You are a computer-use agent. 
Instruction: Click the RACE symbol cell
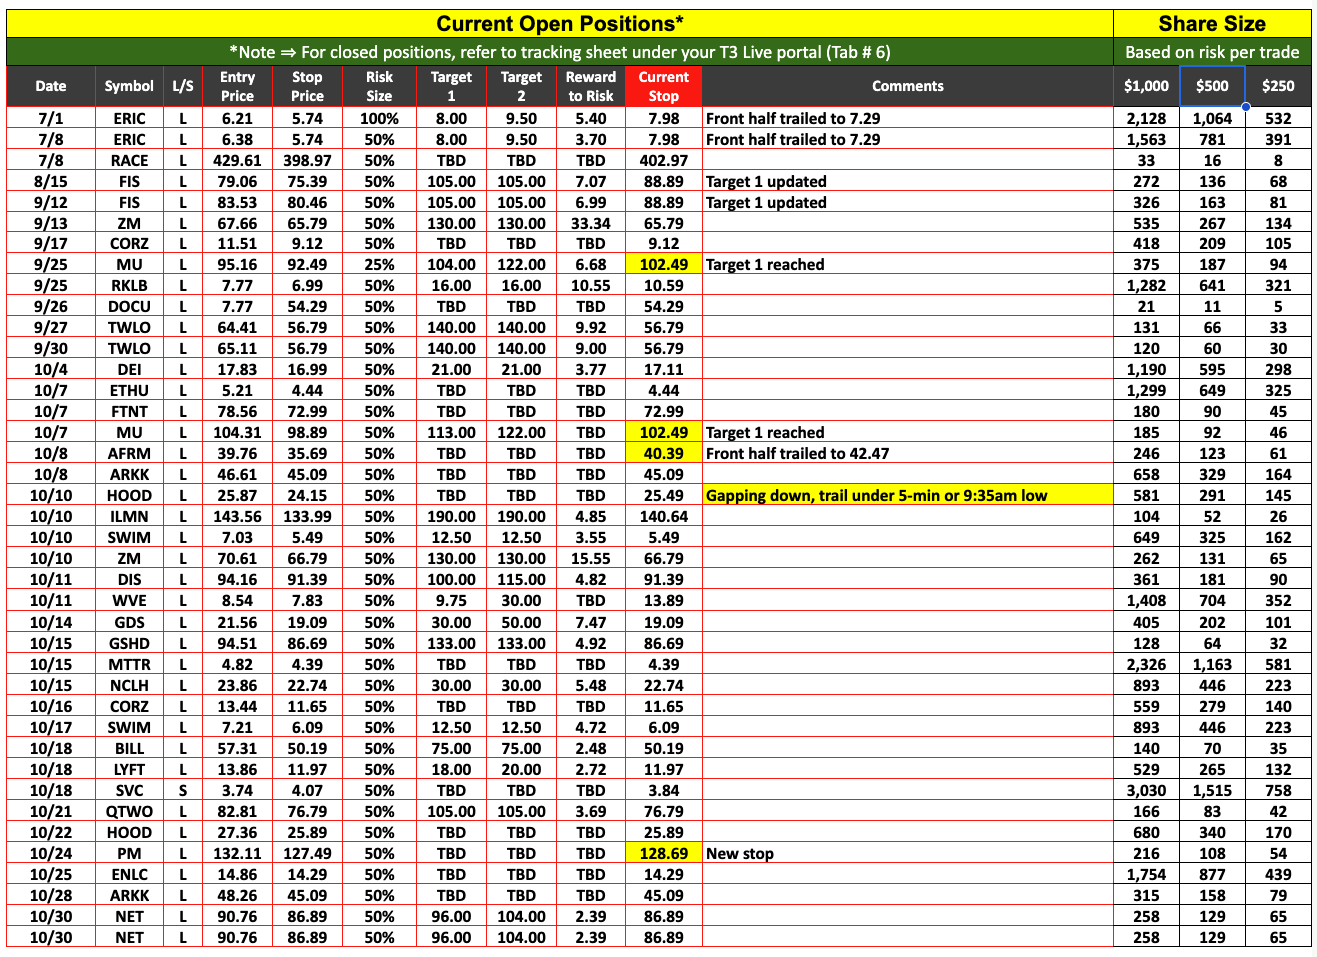pos(129,160)
